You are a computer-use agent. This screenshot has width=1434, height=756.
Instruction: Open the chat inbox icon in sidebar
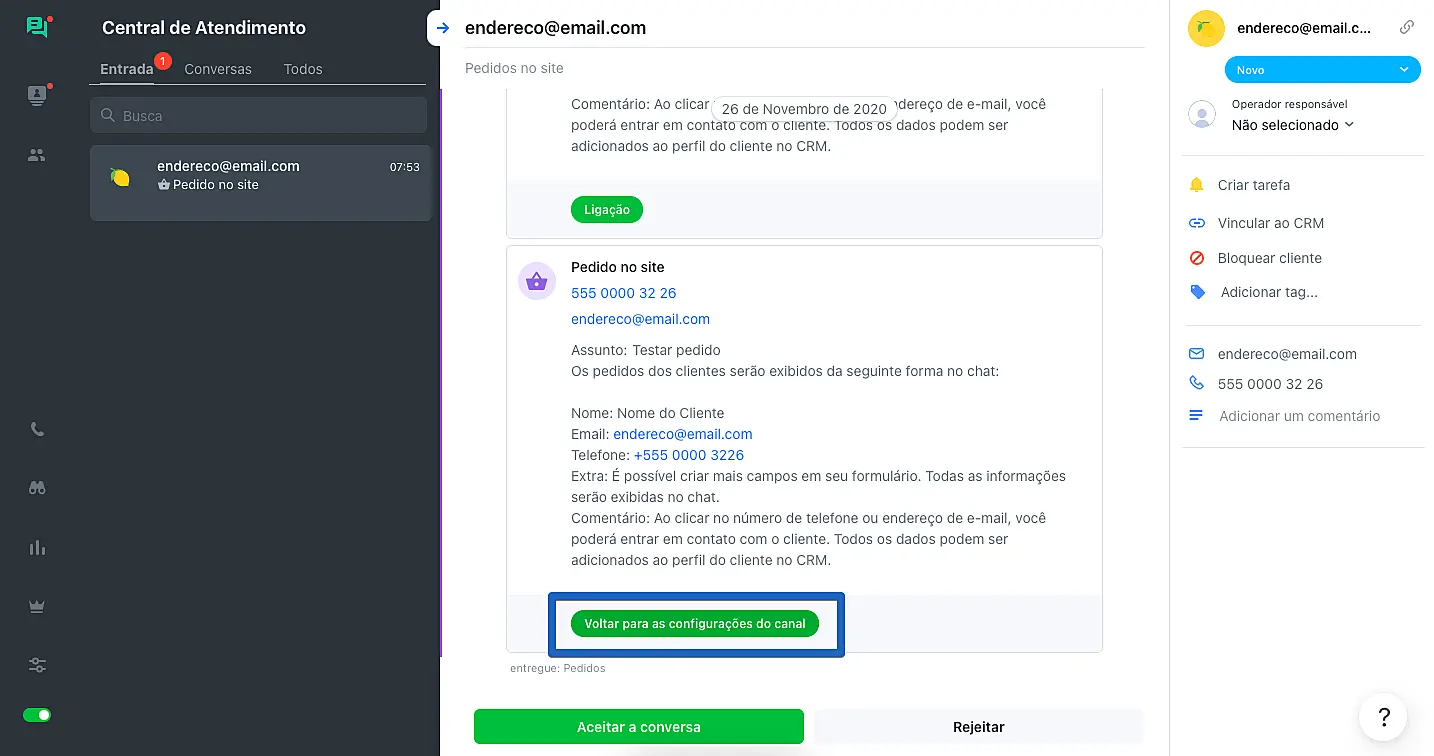(x=37, y=27)
